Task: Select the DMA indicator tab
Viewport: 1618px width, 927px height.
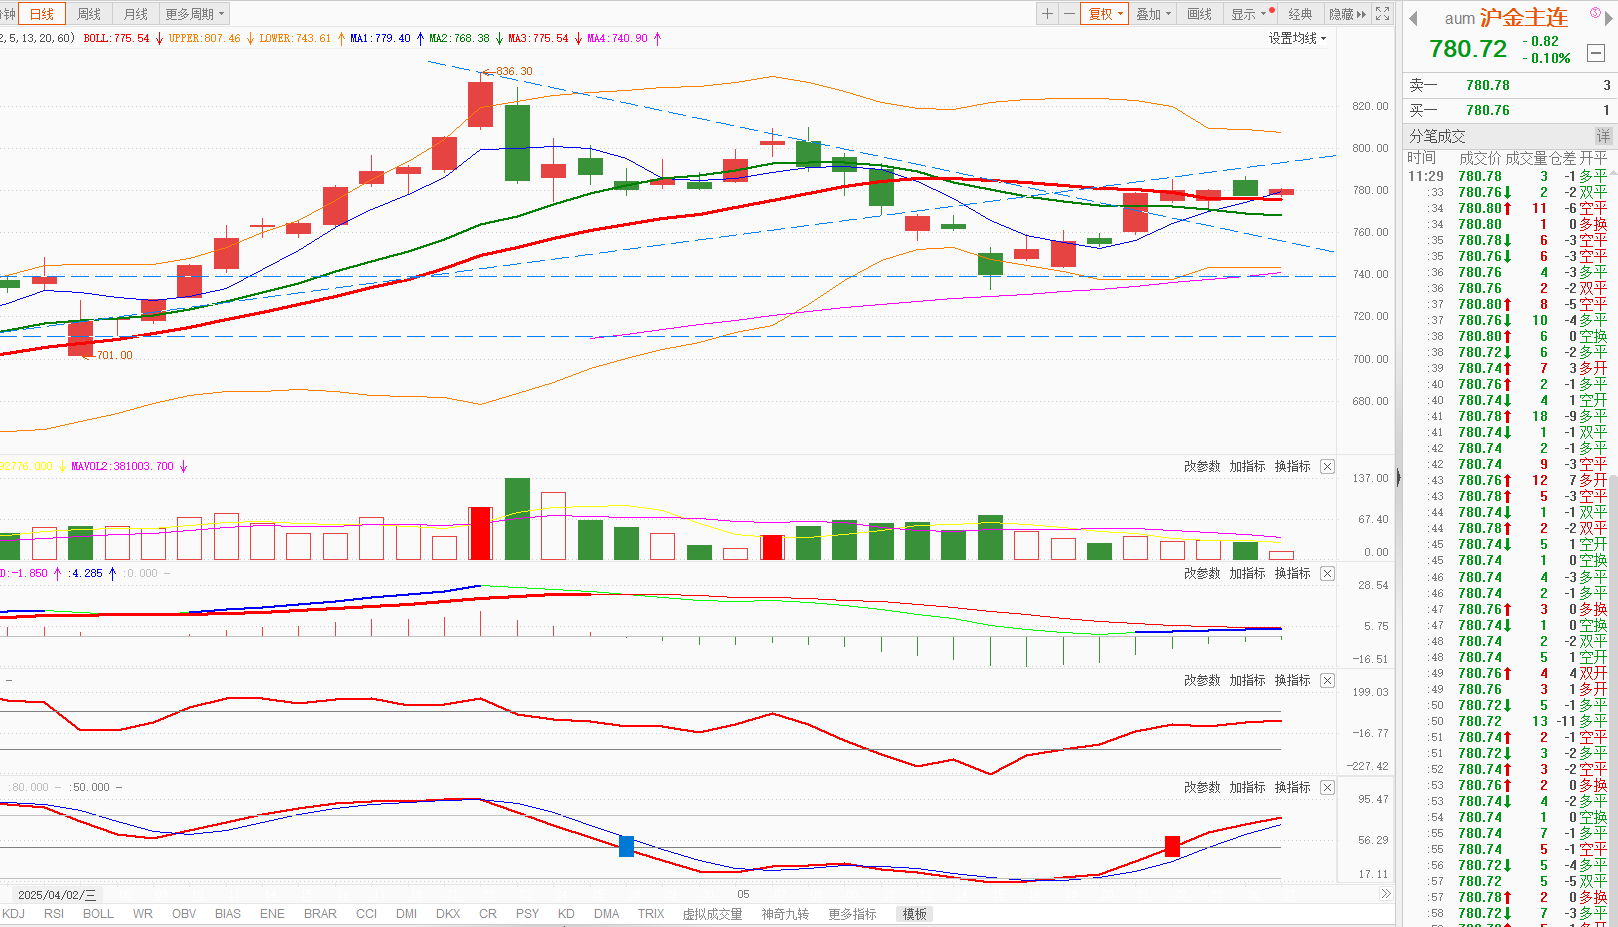Action: click(606, 914)
